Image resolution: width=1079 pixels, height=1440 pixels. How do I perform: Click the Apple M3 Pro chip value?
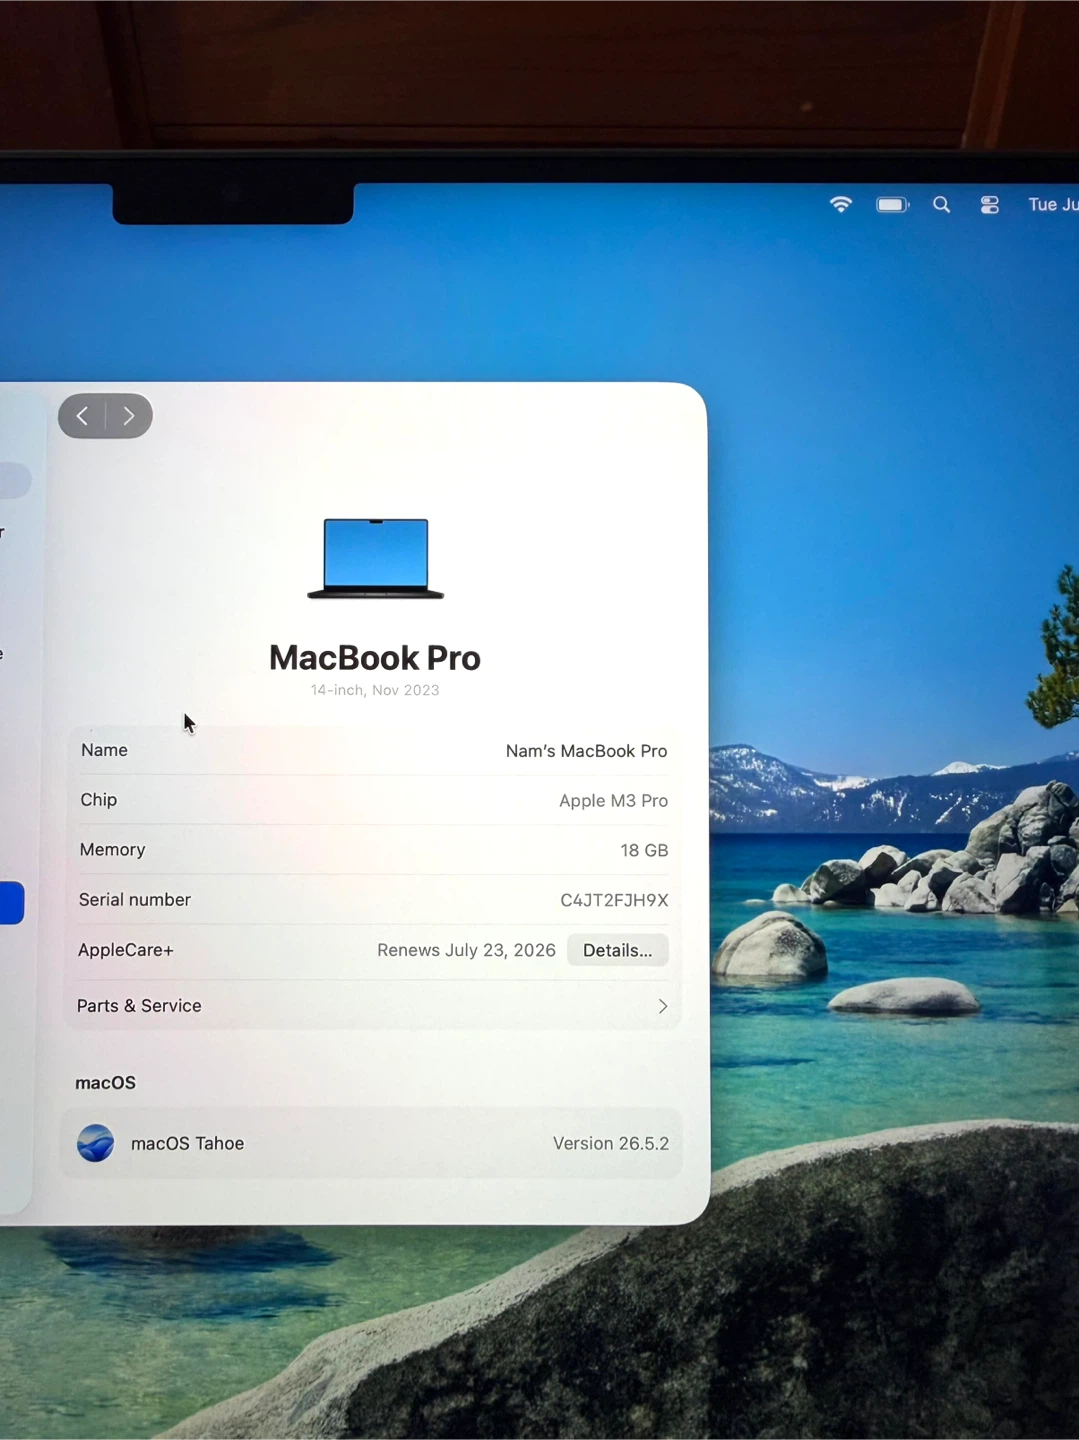(x=613, y=801)
